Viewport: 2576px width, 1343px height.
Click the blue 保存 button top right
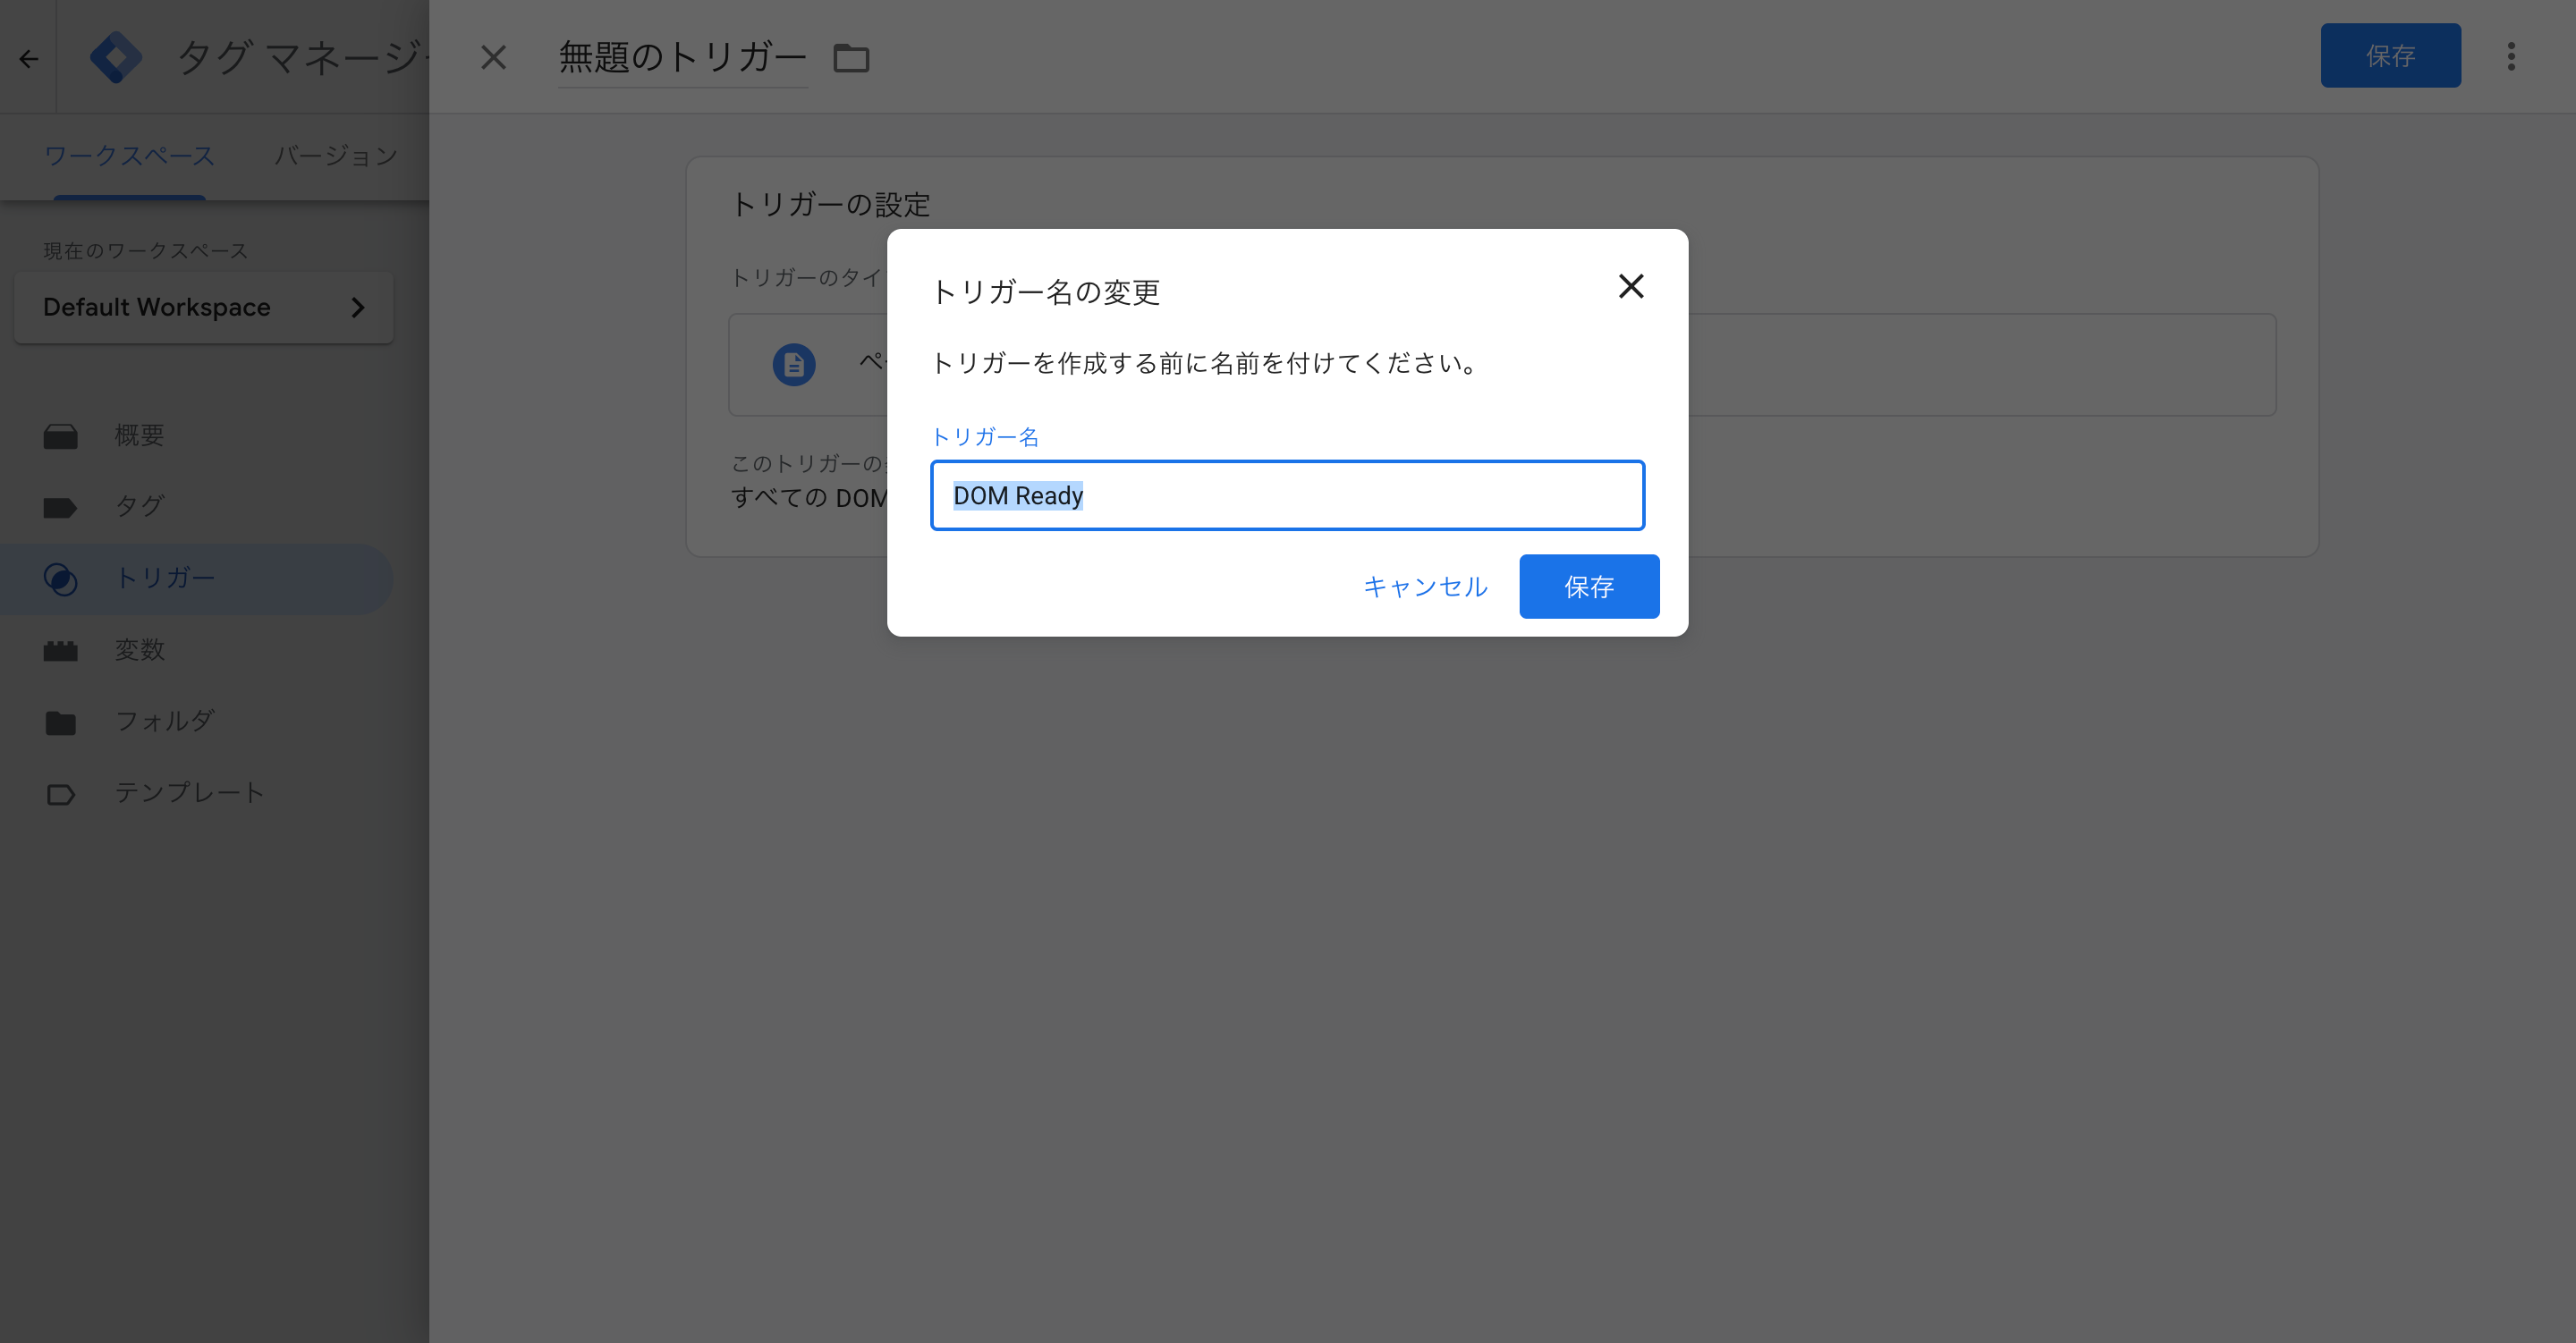2390,56
